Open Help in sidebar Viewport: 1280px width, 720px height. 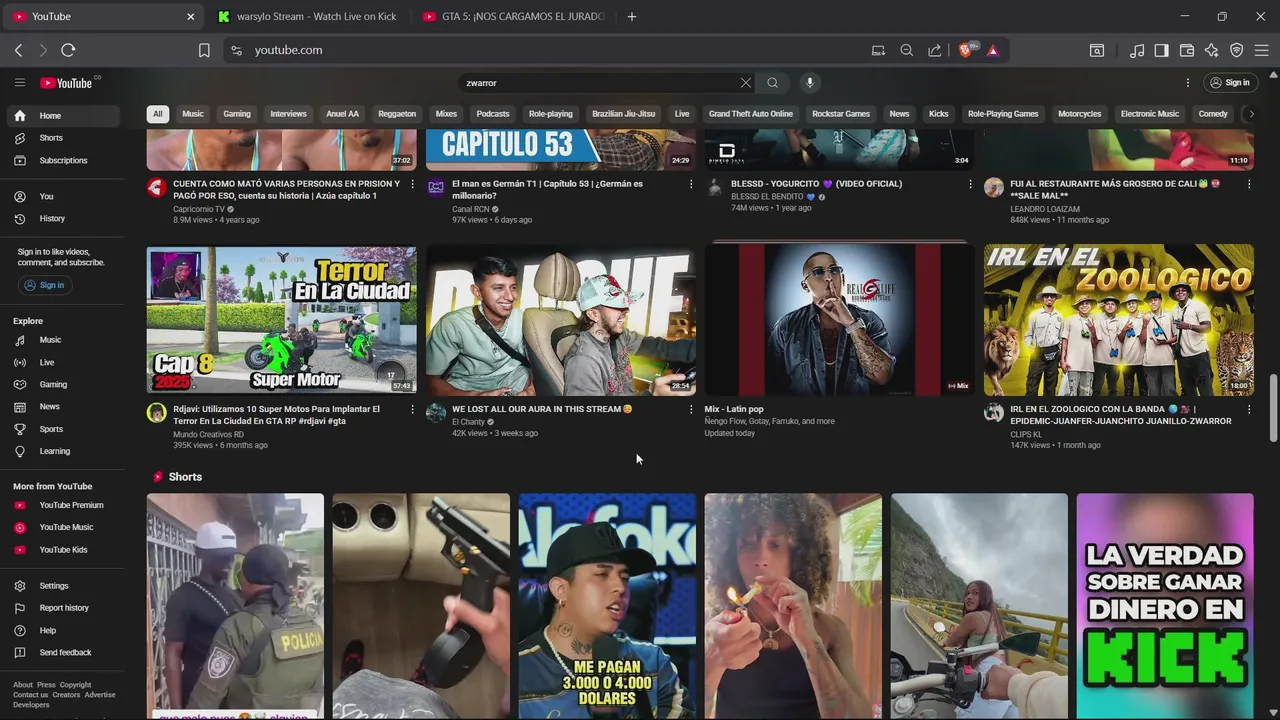coord(62,630)
